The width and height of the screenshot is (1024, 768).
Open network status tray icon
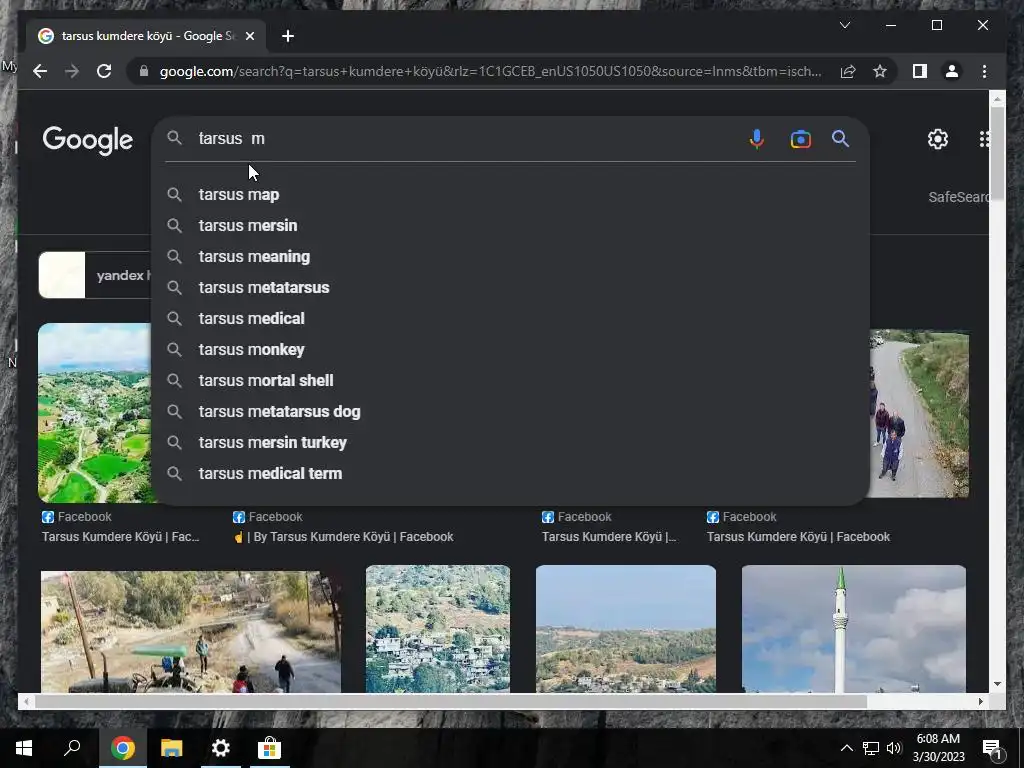[x=871, y=748]
